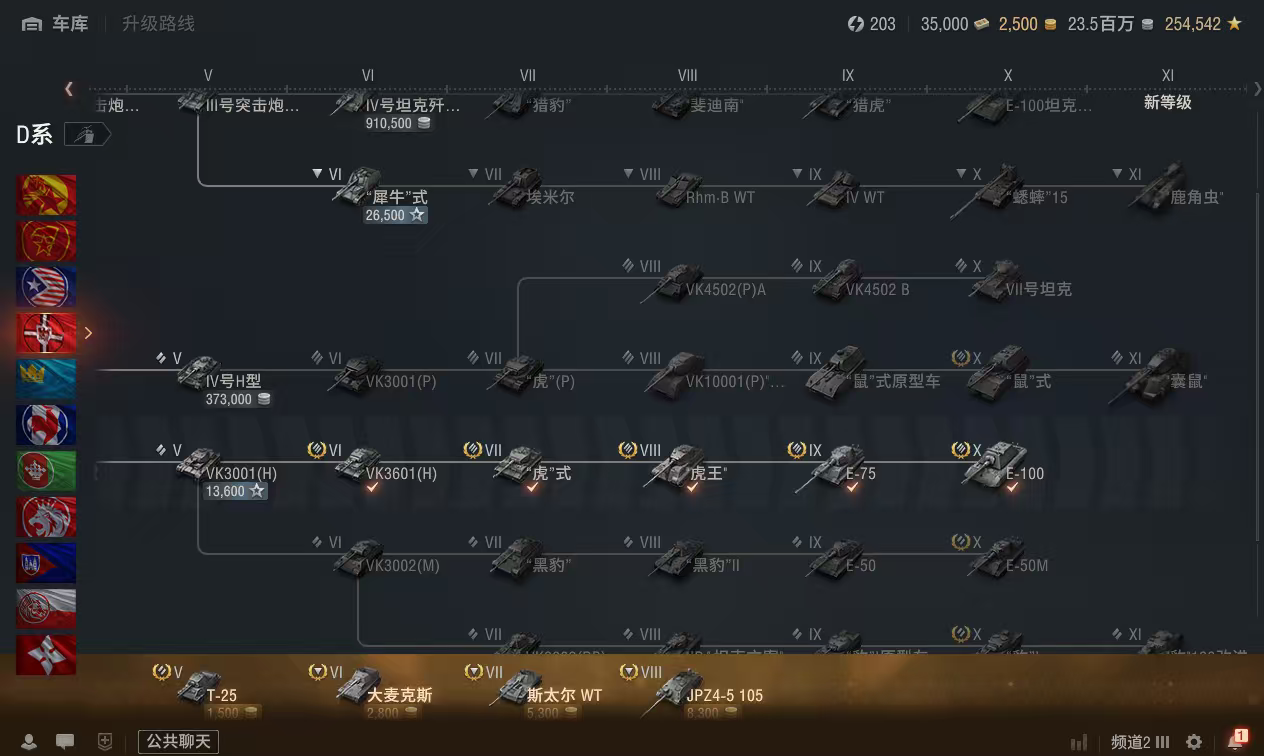This screenshot has height=756, width=1264.
Task: Open the garage via 车库 icon
Action: coord(32,24)
